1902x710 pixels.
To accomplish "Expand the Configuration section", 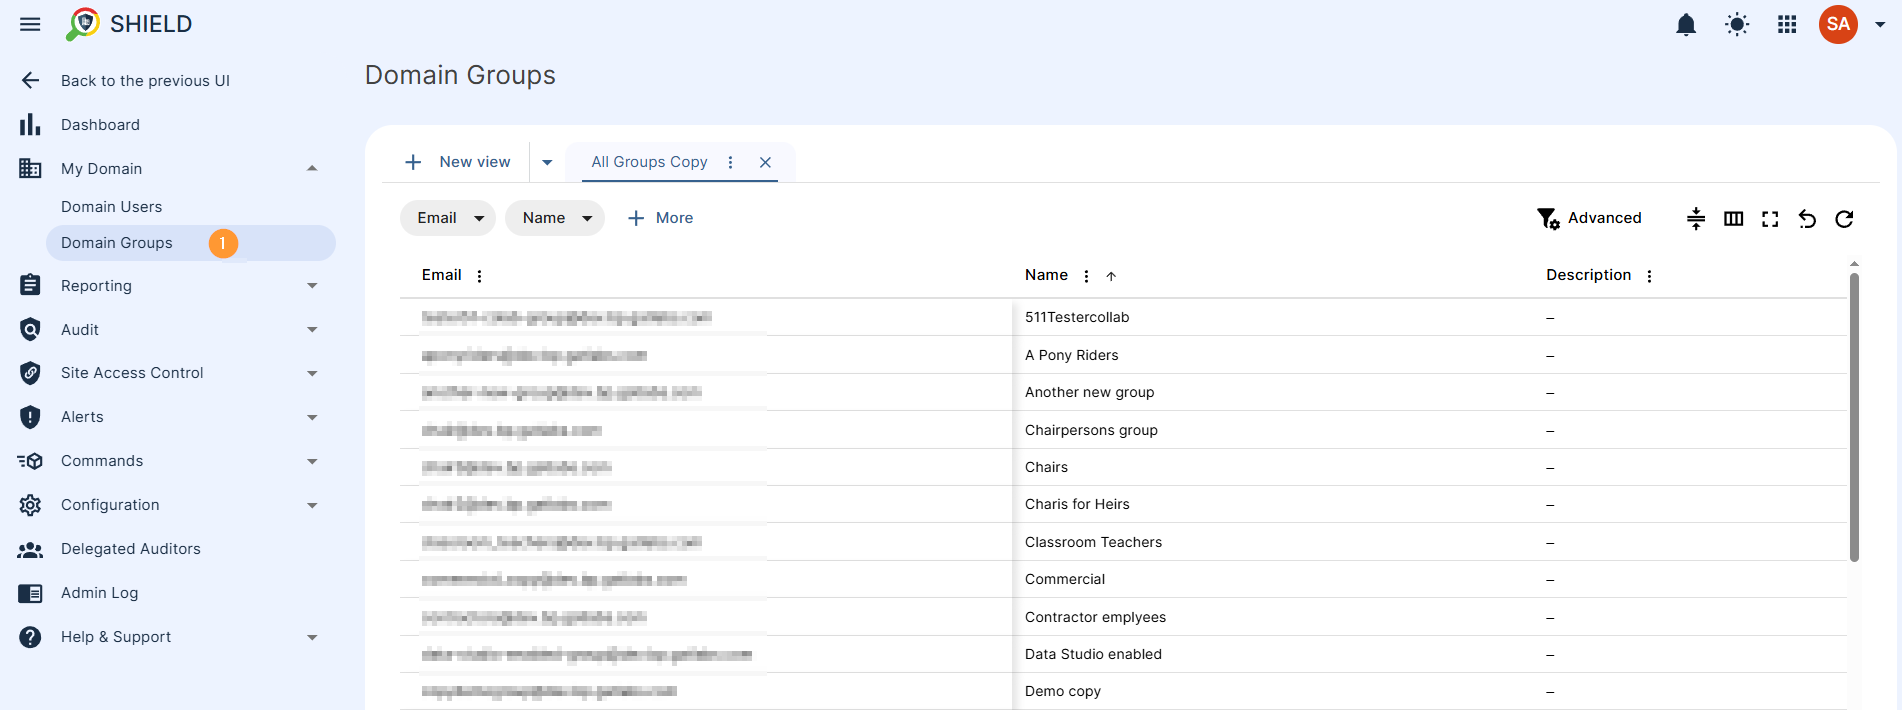I will (x=312, y=506).
